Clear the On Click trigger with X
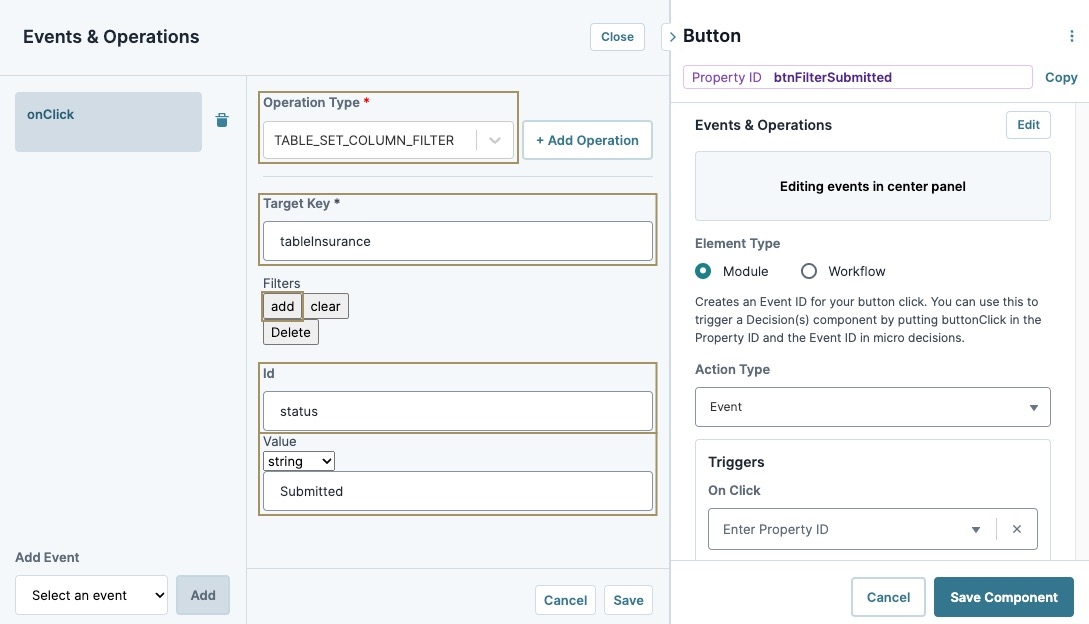The width and height of the screenshot is (1089, 624). (1017, 529)
